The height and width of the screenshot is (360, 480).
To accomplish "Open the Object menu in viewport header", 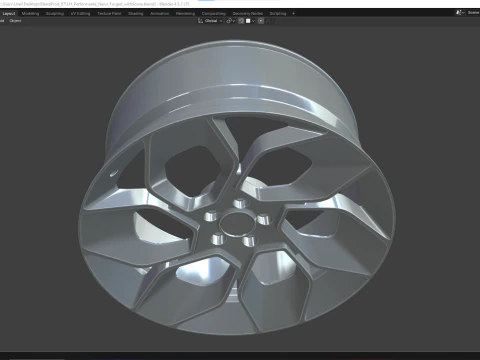I will (x=15, y=21).
